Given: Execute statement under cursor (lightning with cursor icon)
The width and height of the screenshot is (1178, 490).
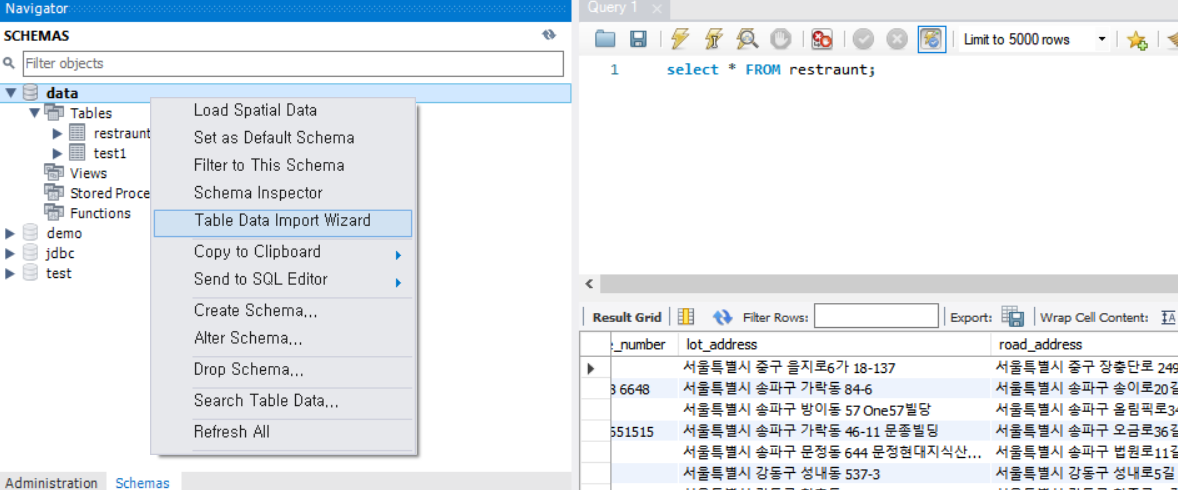Looking at the screenshot, I should [x=713, y=39].
